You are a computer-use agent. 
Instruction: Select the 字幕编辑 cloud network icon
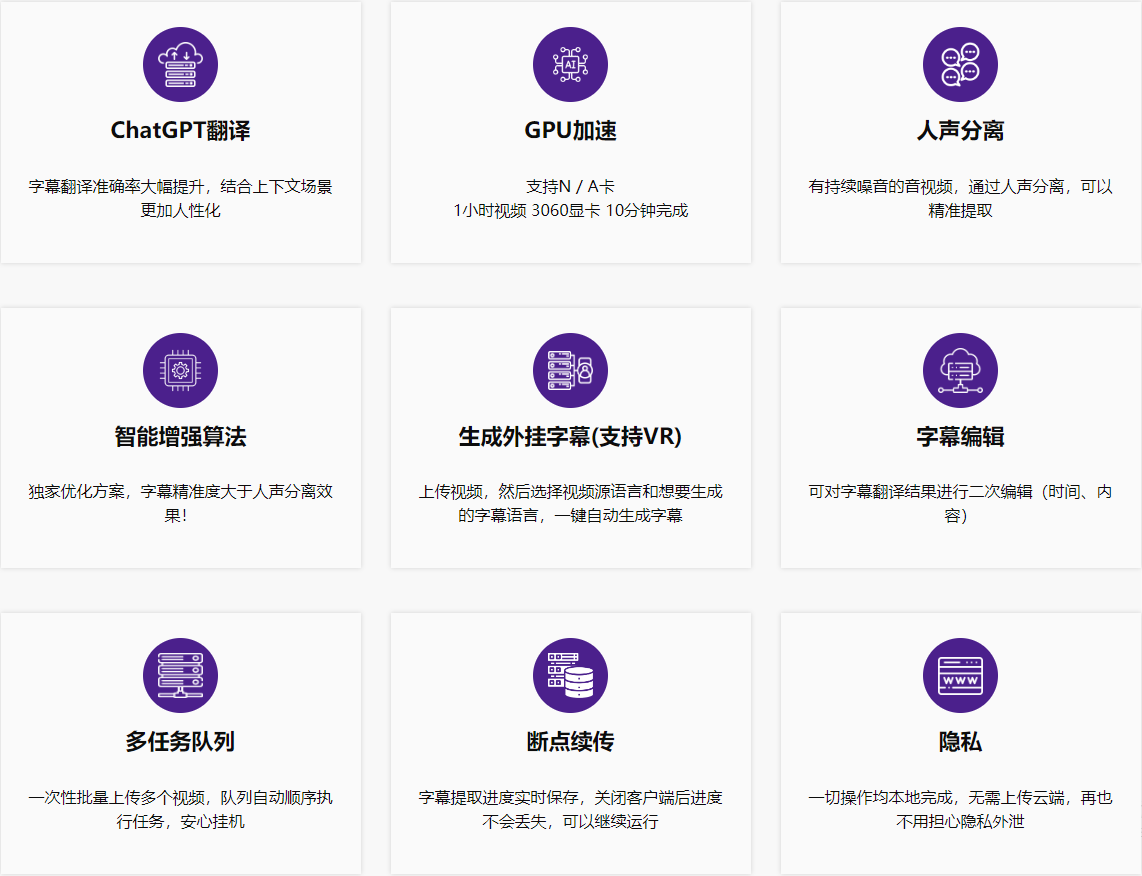click(960, 370)
